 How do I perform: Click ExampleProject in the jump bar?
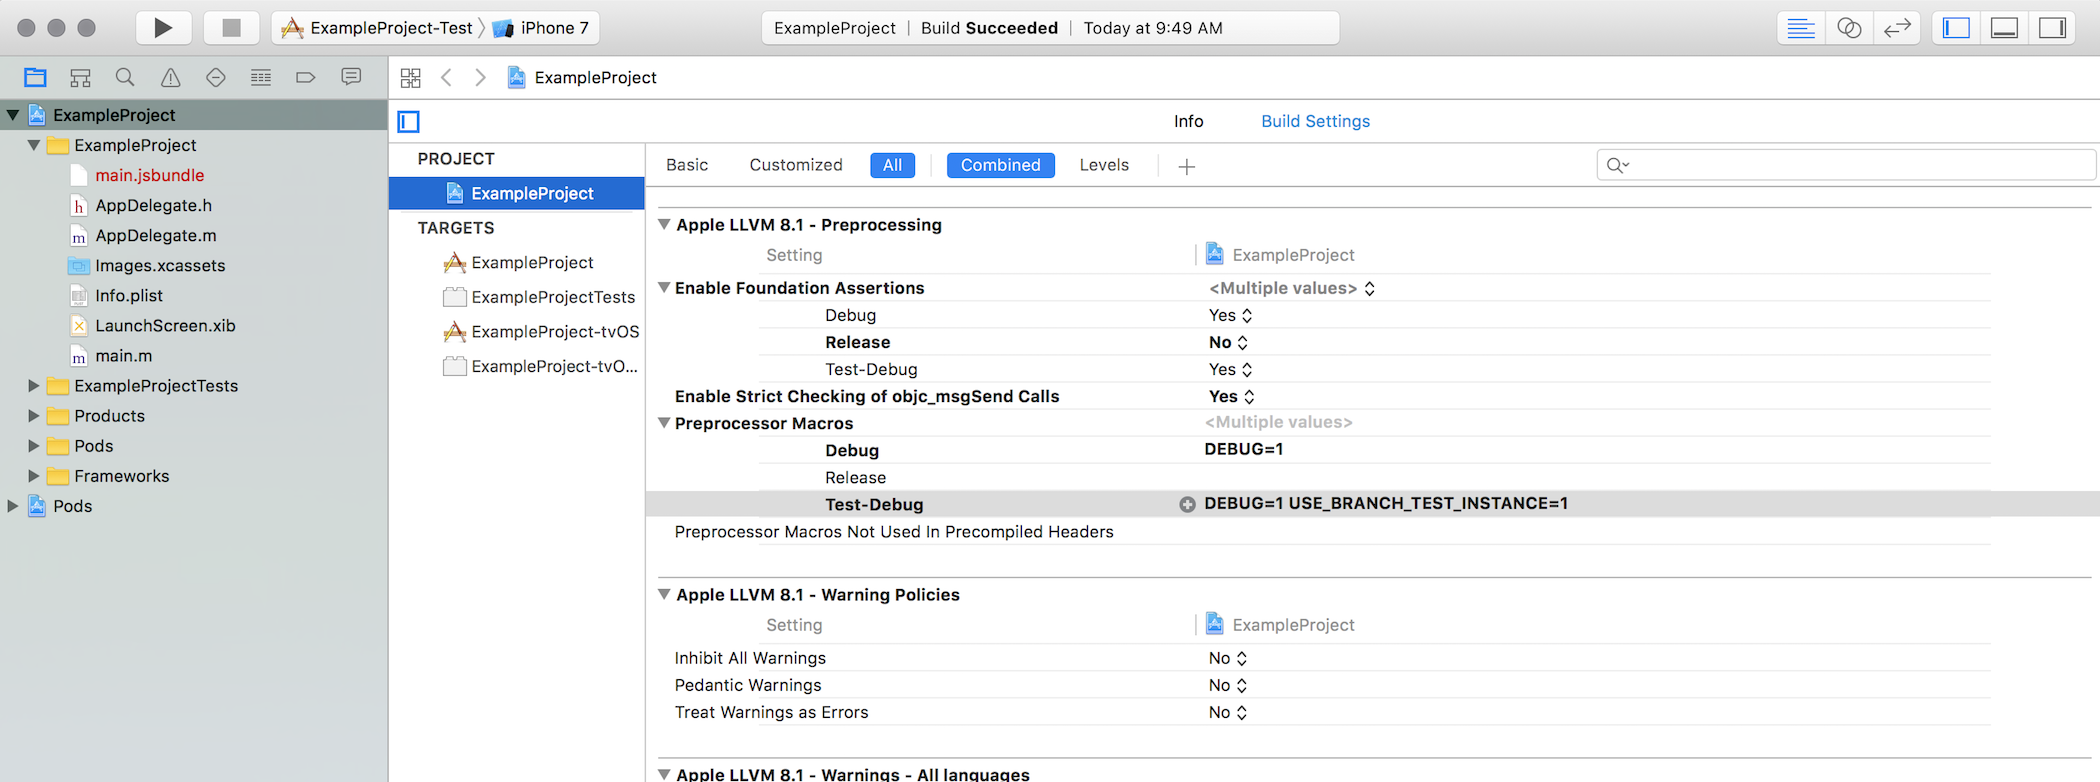(x=582, y=78)
